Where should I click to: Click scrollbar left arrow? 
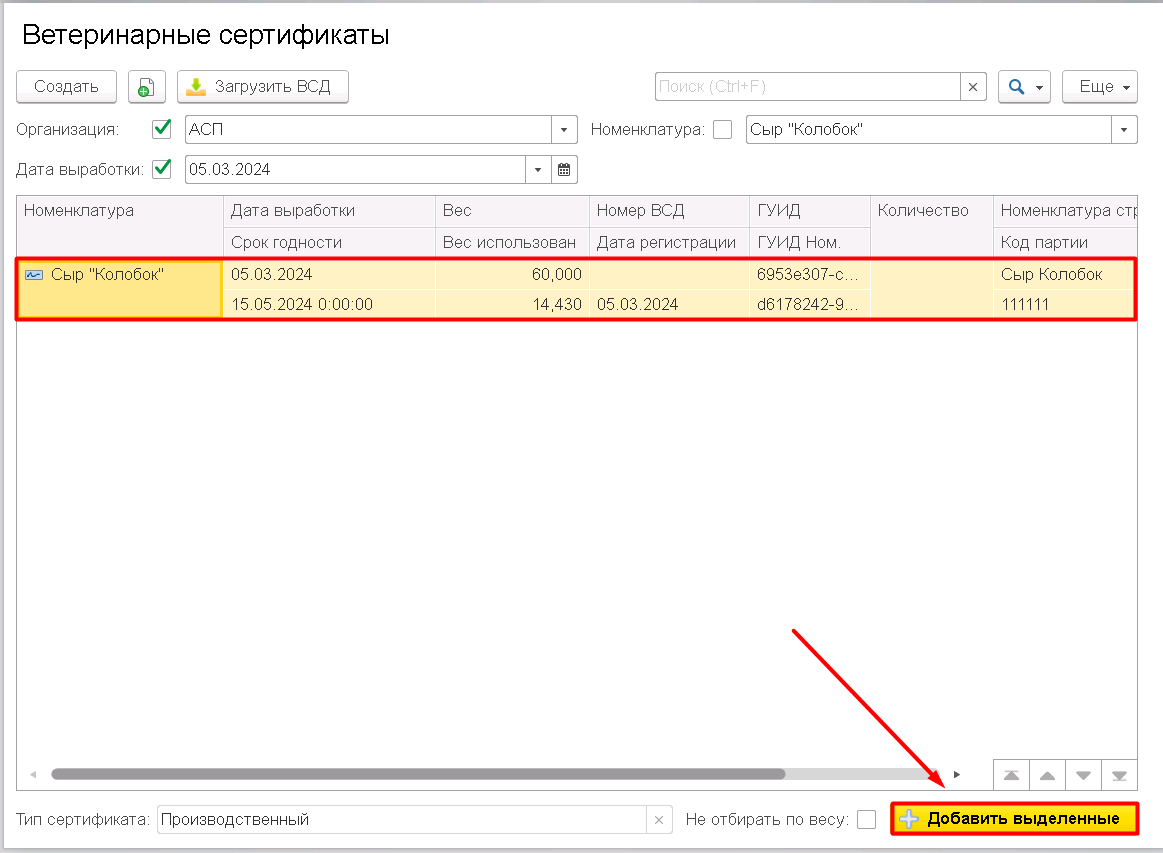click(x=33, y=774)
